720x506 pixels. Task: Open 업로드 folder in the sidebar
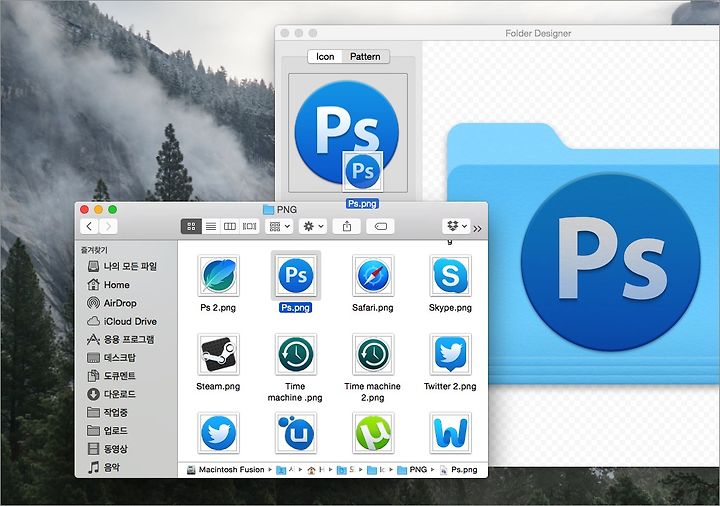coord(107,431)
